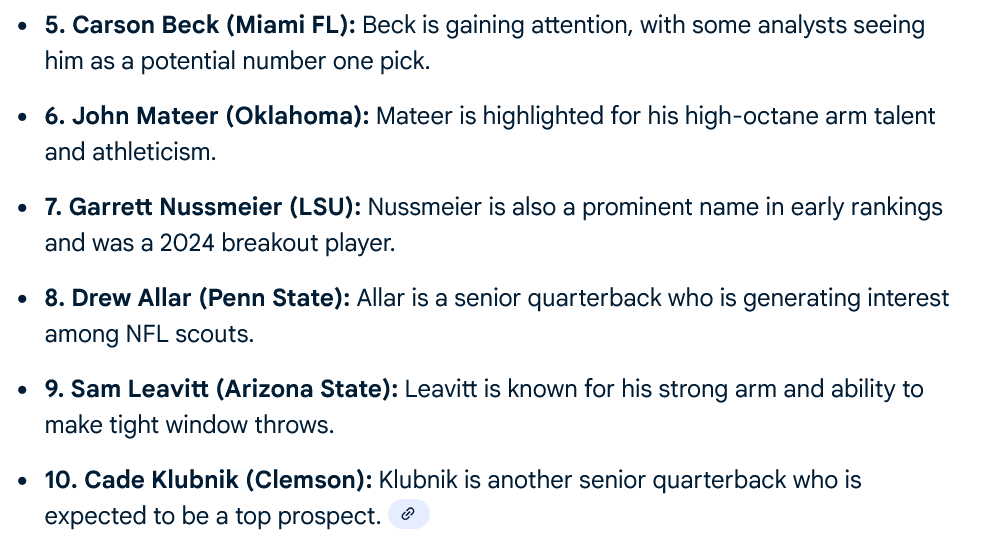Click the bullet point before Cade Klubnik
This screenshot has width=987, height=556.
pyautogui.click(x=23, y=482)
